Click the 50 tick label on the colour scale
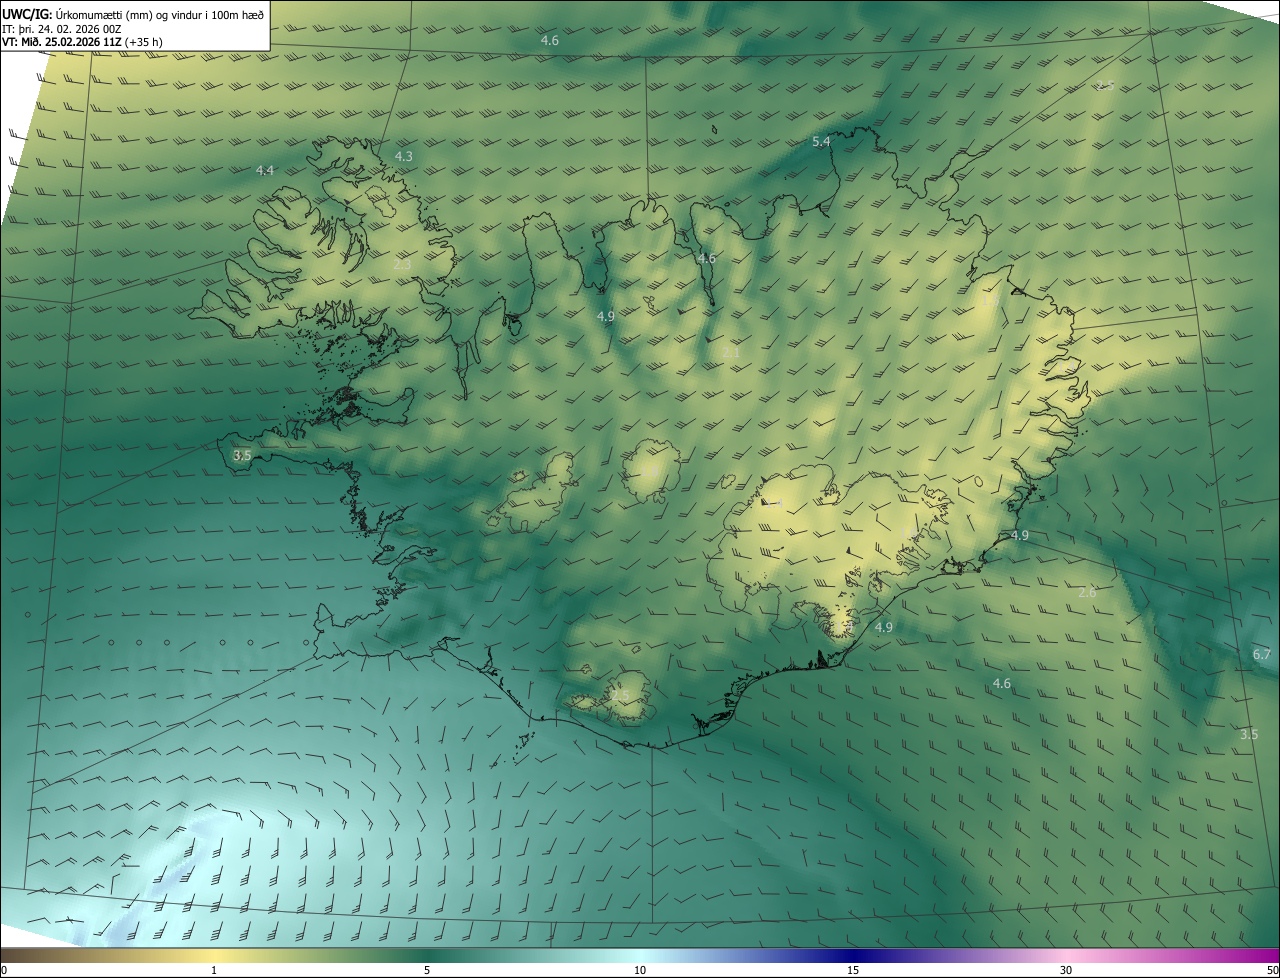This screenshot has height=978, width=1280. (x=1272, y=971)
